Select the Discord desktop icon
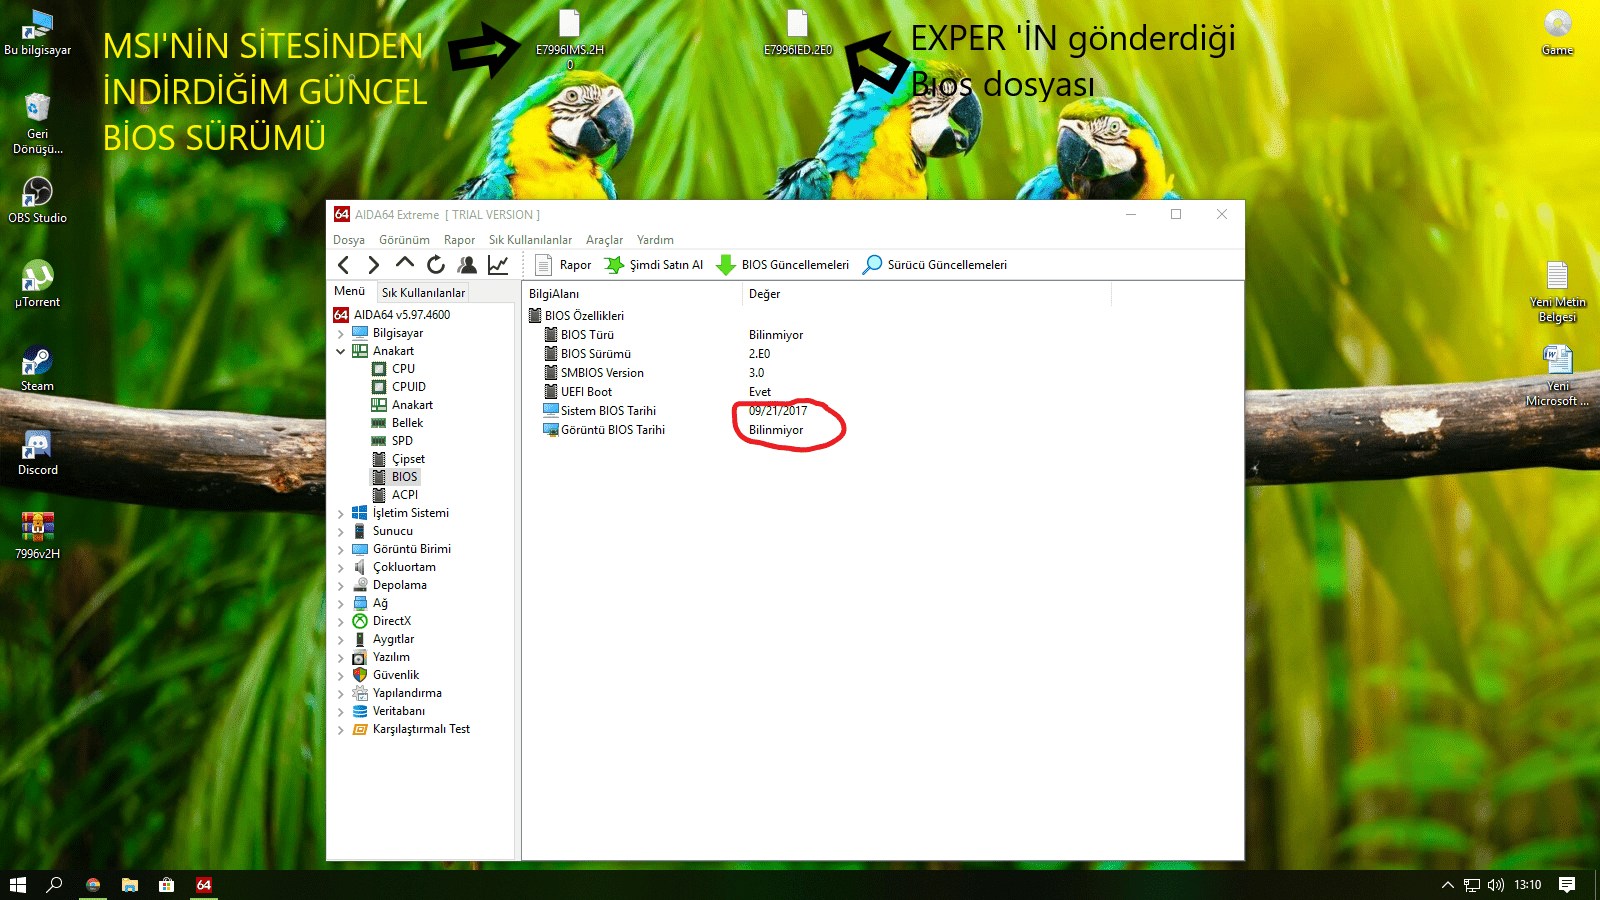 pyautogui.click(x=38, y=452)
